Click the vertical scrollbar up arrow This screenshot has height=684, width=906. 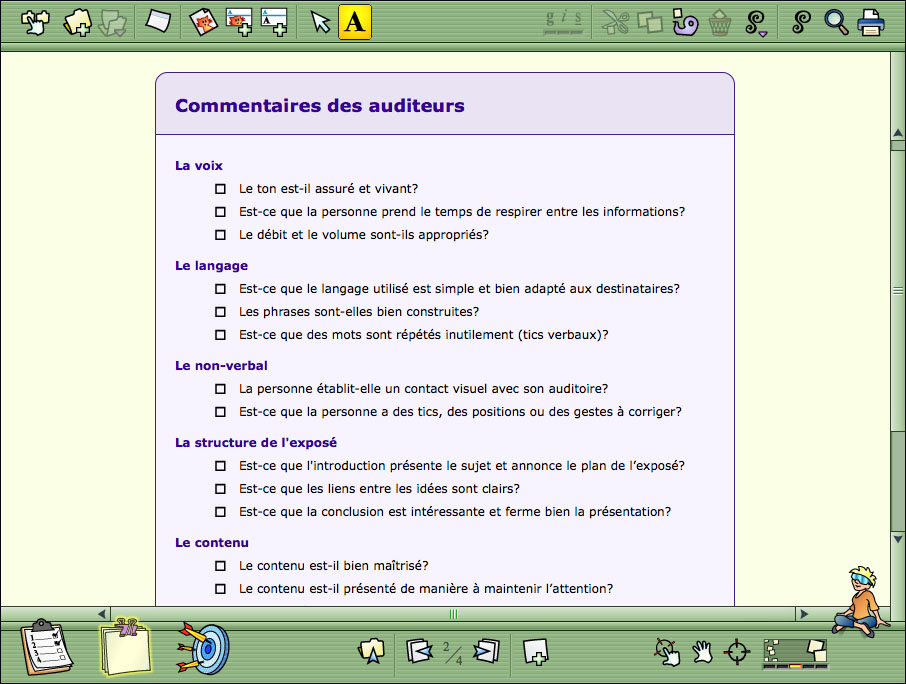pos(898,133)
